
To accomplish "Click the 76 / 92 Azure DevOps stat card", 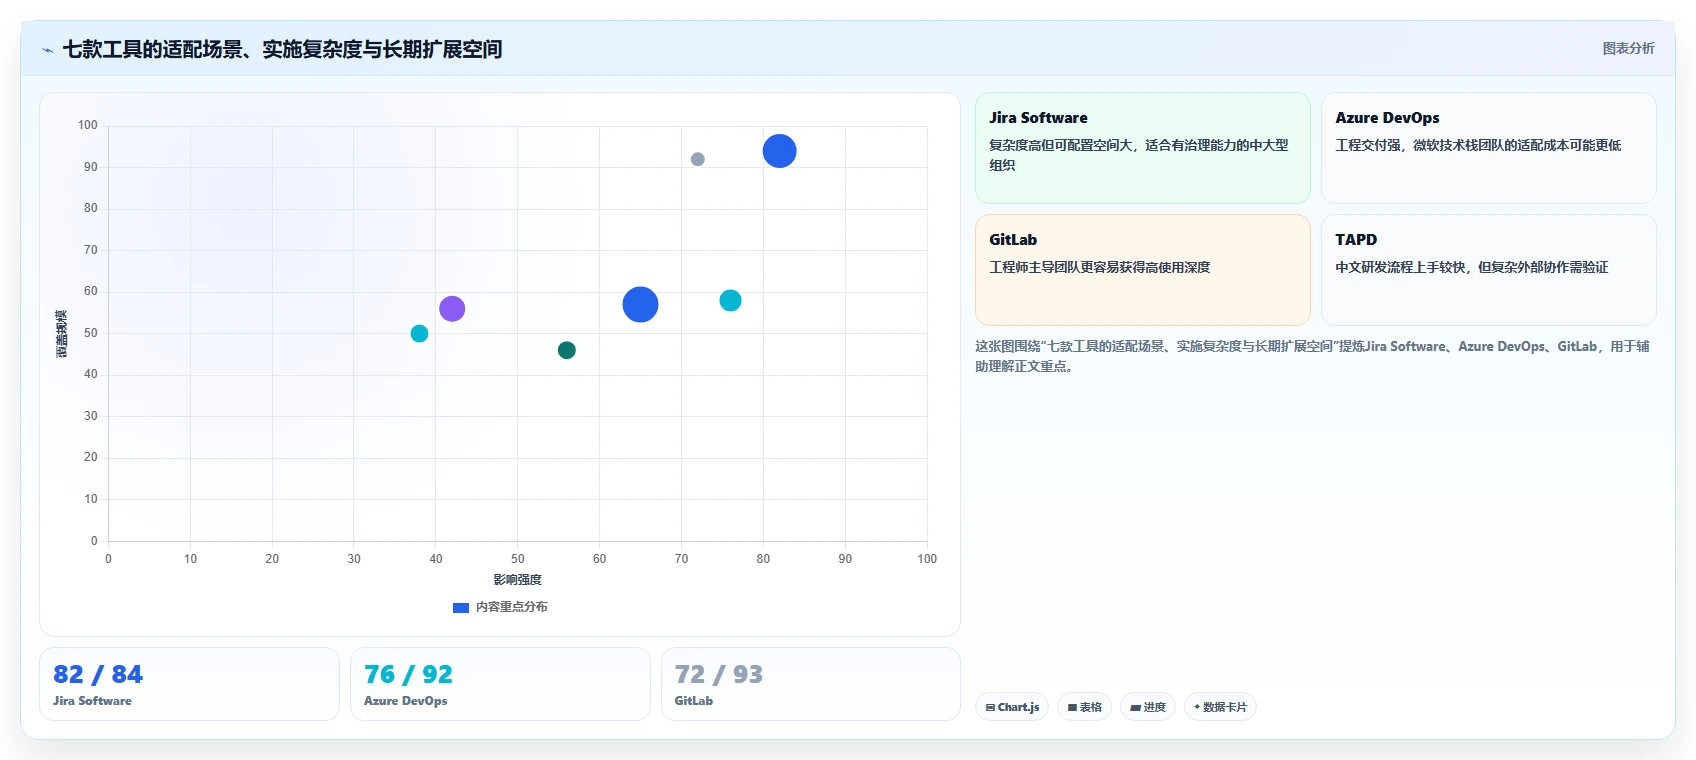I will pyautogui.click(x=500, y=684).
